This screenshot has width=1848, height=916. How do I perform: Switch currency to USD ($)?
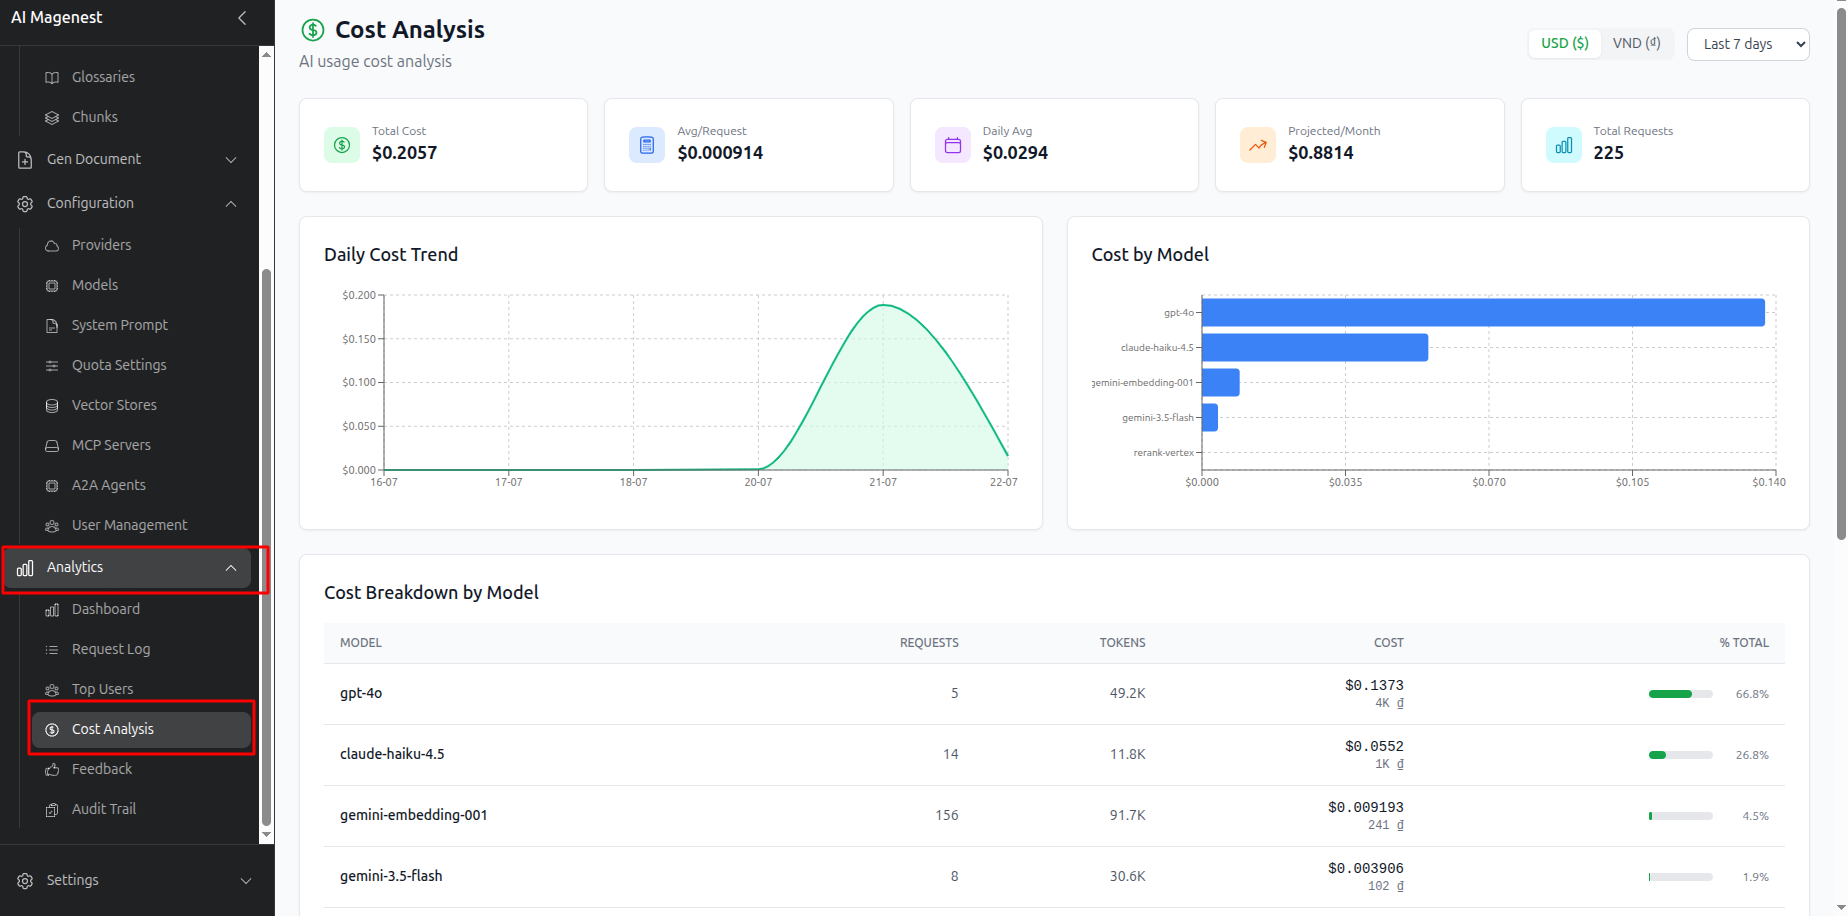(x=1565, y=44)
